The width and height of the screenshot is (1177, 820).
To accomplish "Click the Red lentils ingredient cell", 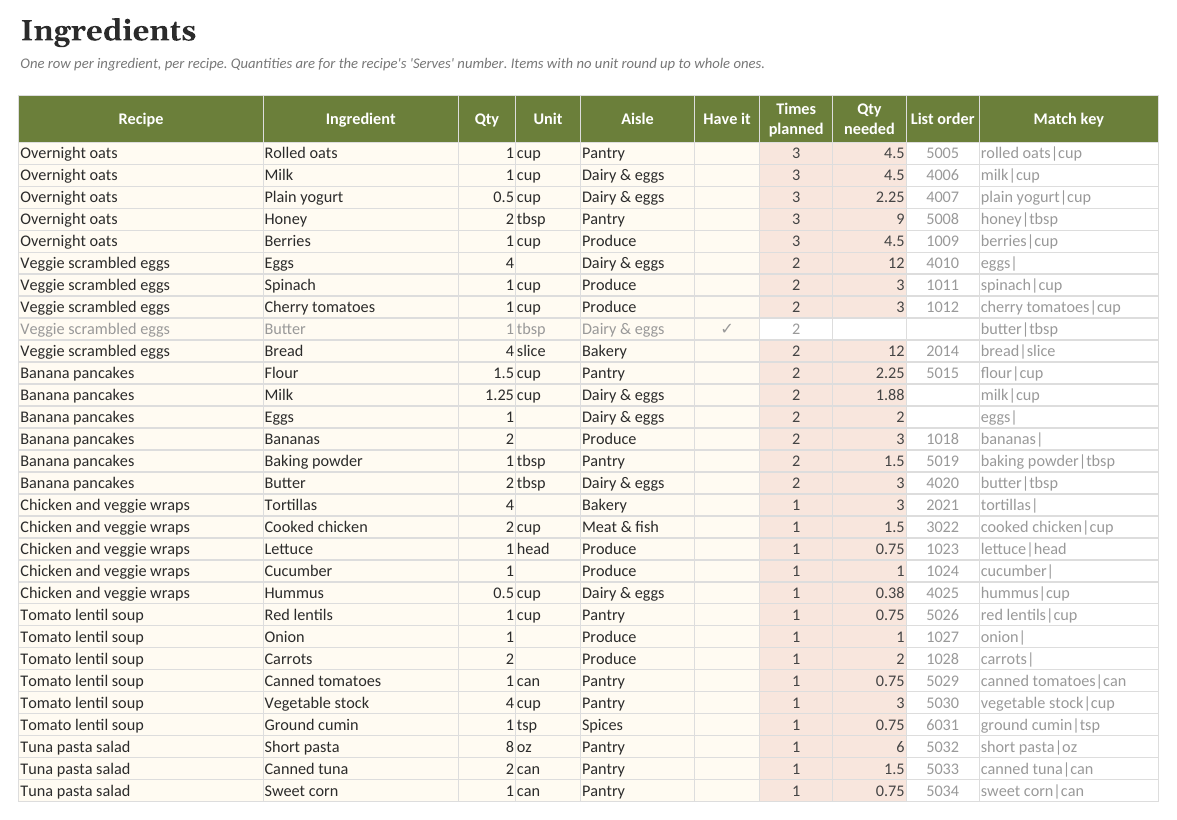I will (360, 615).
